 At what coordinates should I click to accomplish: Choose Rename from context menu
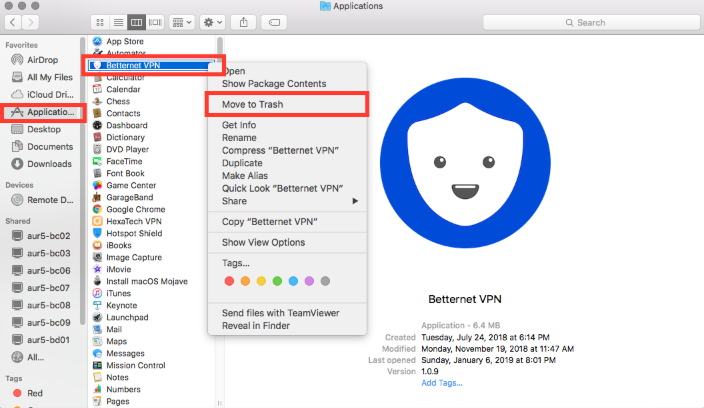(x=287, y=138)
